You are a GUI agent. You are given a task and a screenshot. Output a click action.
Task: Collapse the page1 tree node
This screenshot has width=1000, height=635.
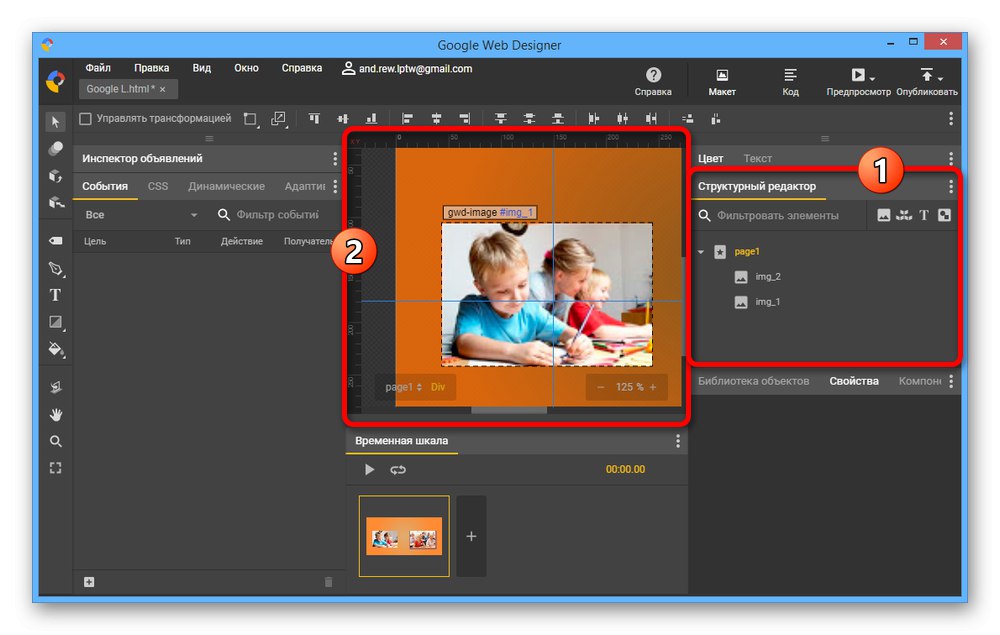tap(701, 252)
